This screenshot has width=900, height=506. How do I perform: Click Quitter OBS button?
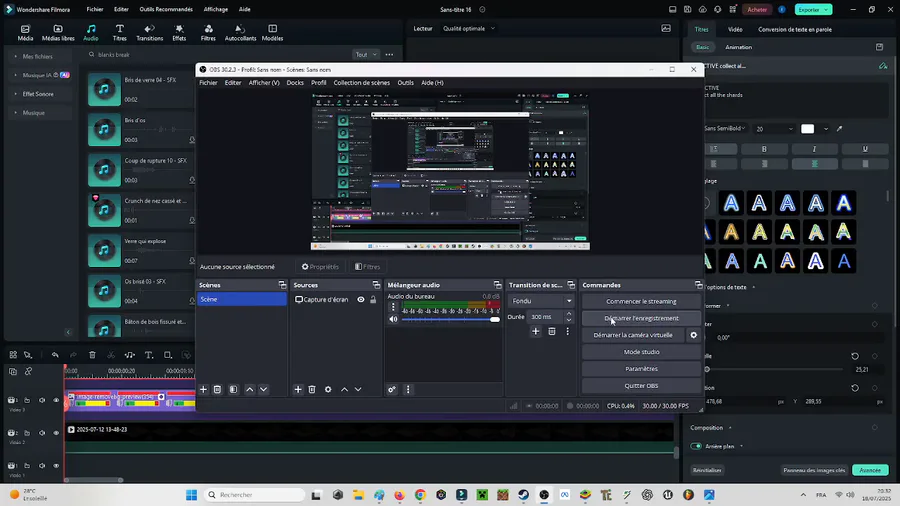641,386
